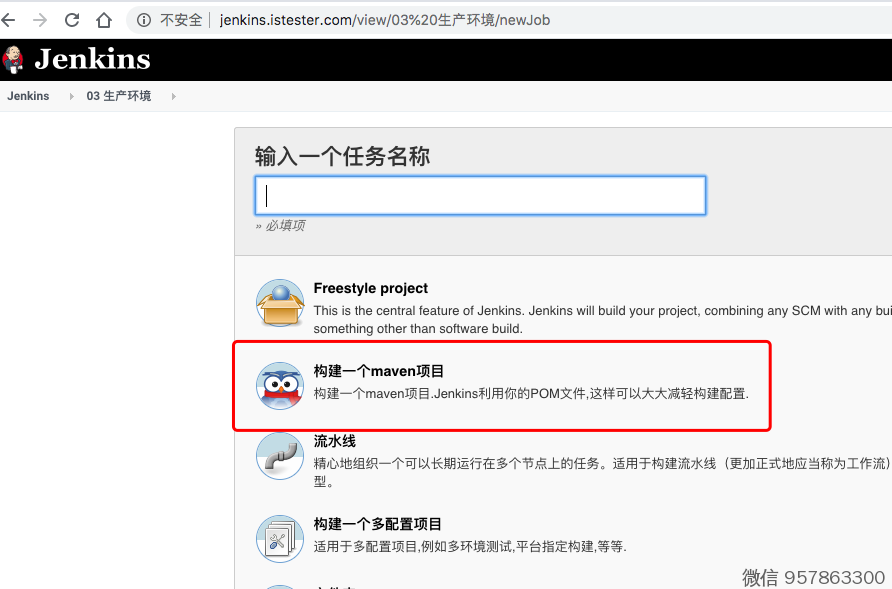Open site info via 不安全 indicator
The height and width of the screenshot is (589, 892).
click(170, 20)
